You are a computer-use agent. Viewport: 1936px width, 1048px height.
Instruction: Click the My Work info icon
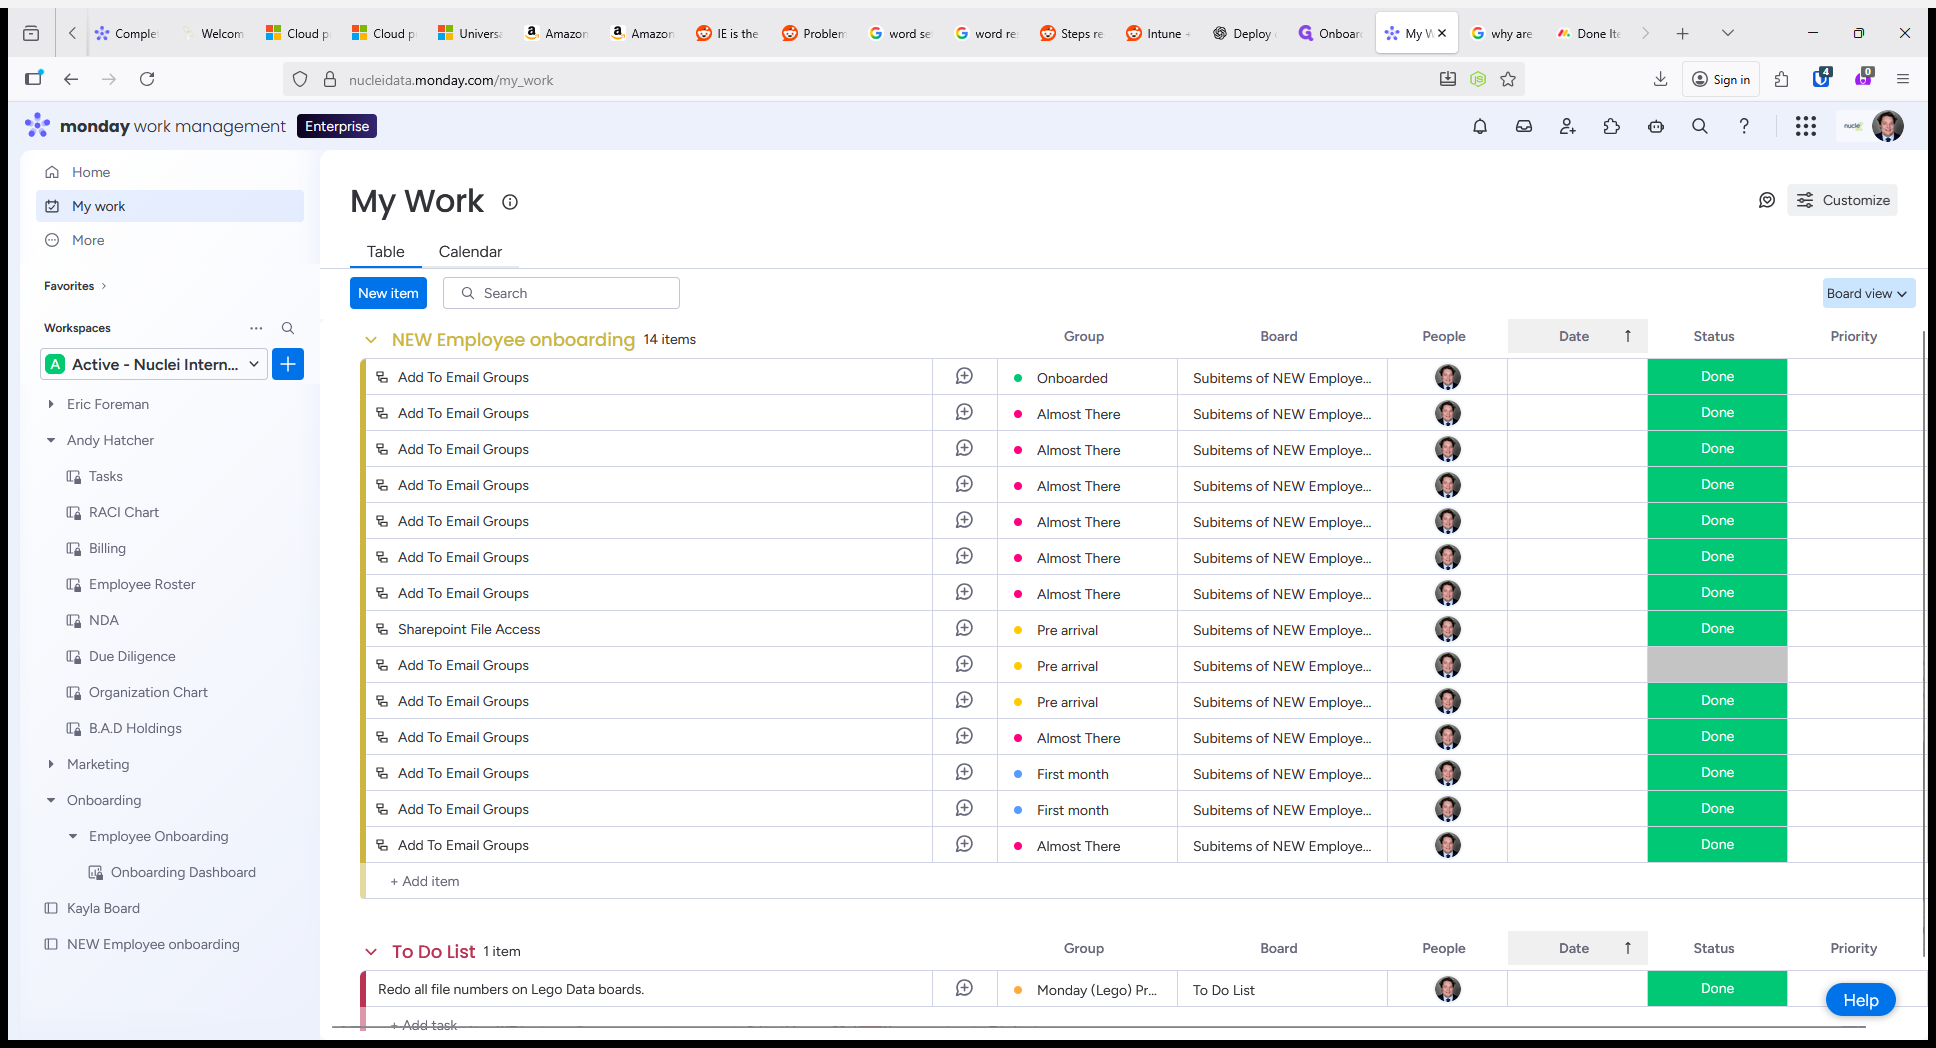[x=510, y=202]
